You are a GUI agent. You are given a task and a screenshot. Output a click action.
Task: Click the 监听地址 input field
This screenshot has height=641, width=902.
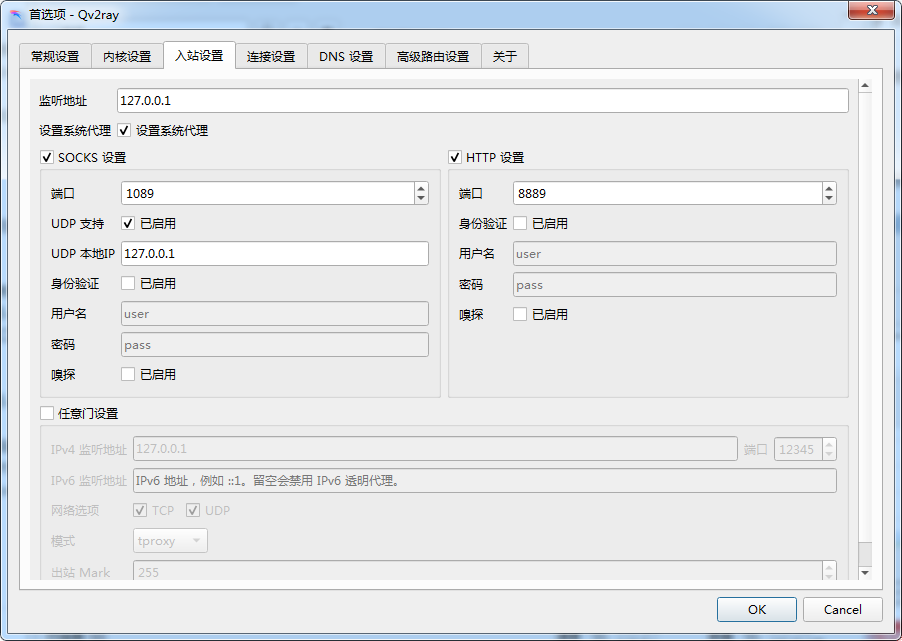pos(483,101)
